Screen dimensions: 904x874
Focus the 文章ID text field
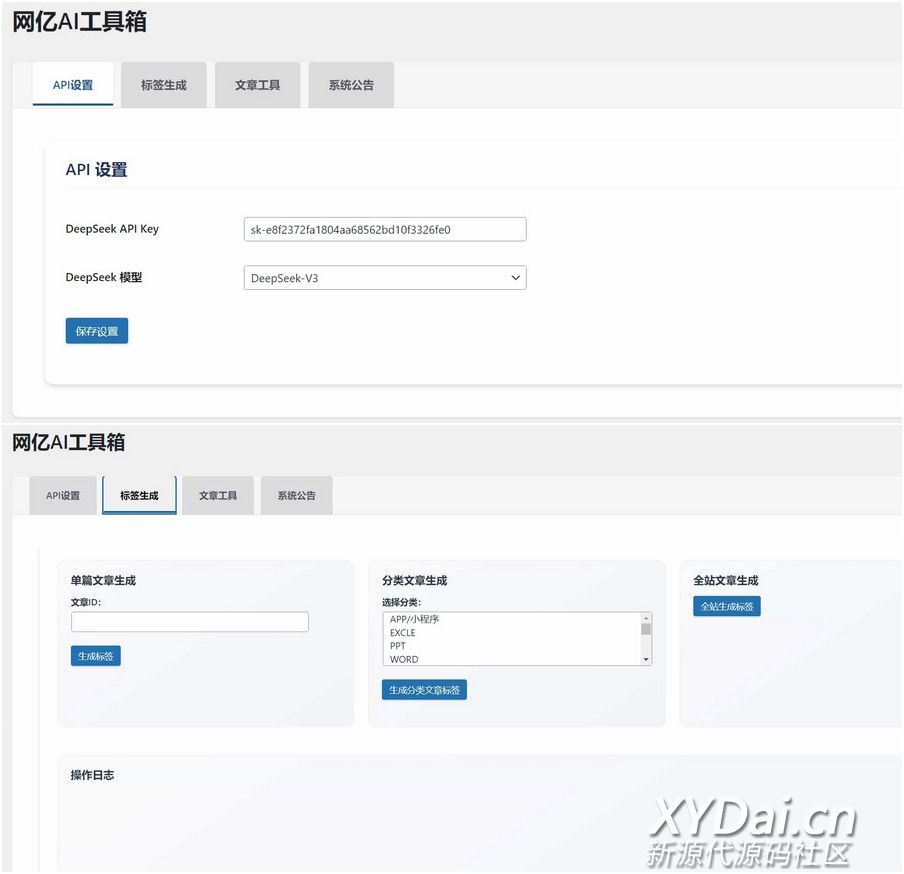coord(190,622)
